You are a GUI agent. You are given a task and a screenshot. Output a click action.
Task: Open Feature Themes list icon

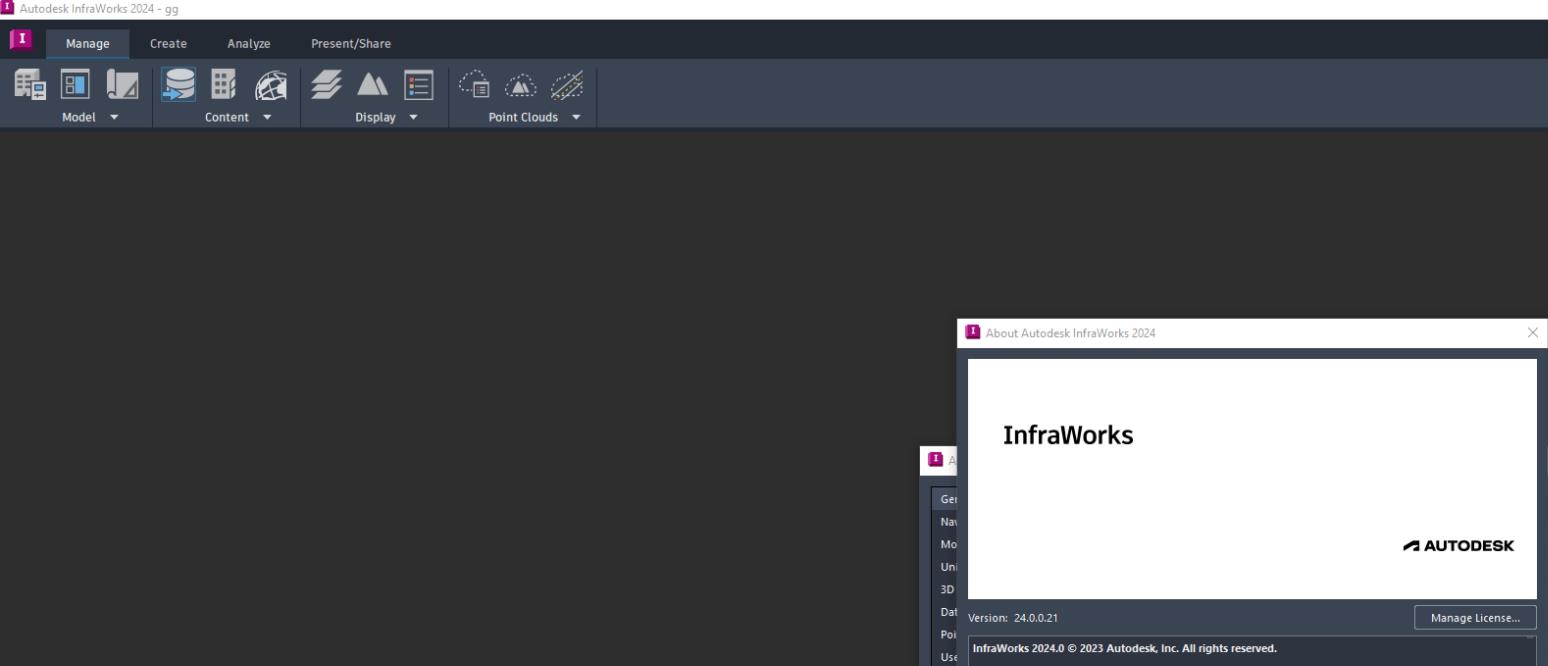[418, 86]
